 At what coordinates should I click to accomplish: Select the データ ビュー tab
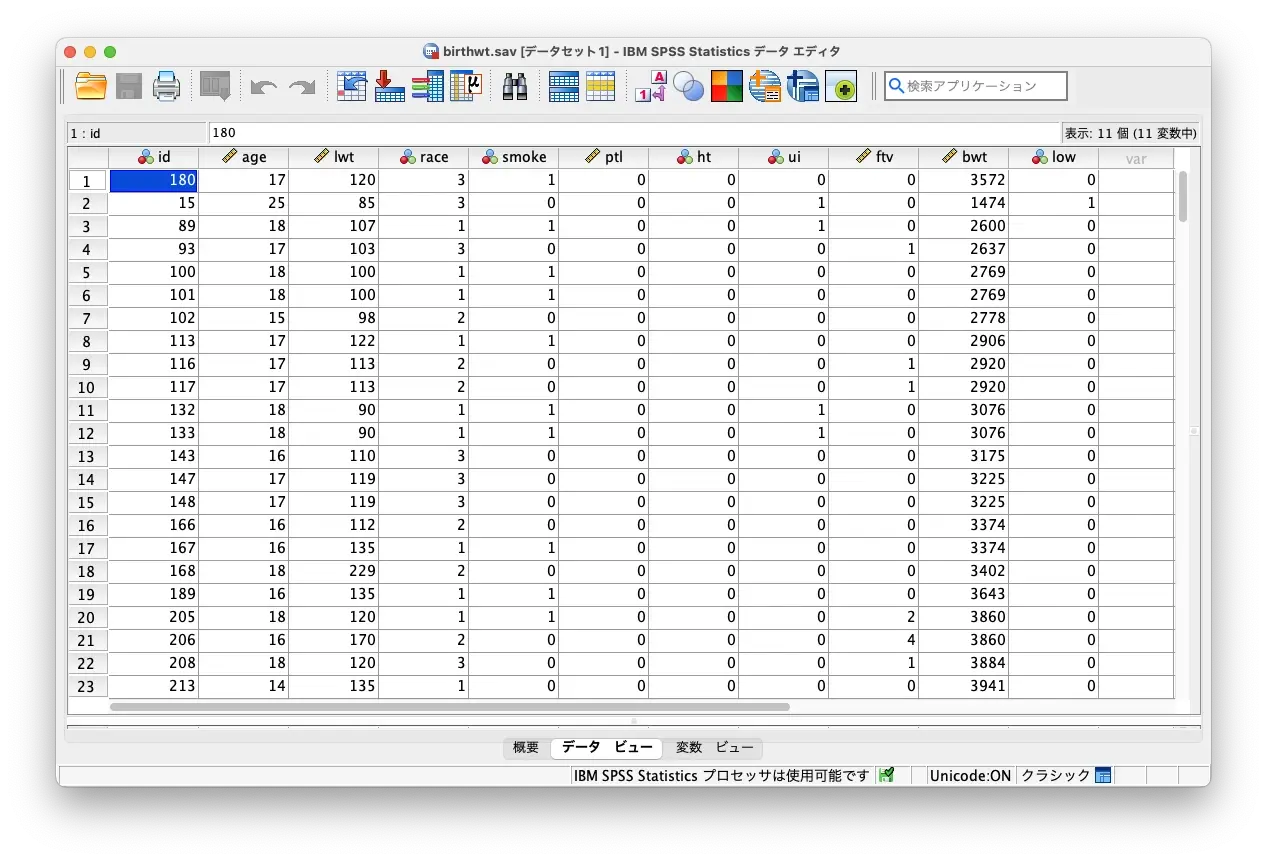pyautogui.click(x=606, y=748)
